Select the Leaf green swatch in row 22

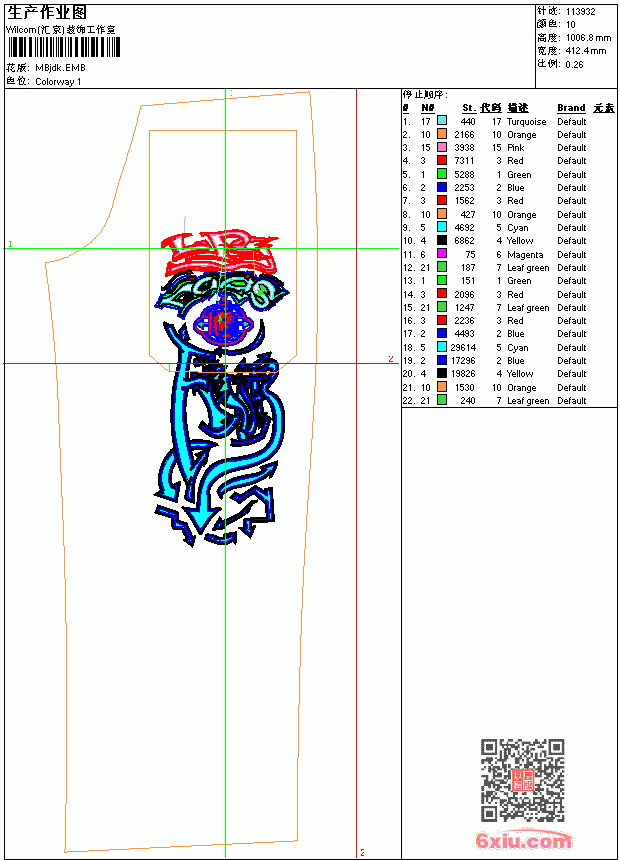click(x=442, y=400)
